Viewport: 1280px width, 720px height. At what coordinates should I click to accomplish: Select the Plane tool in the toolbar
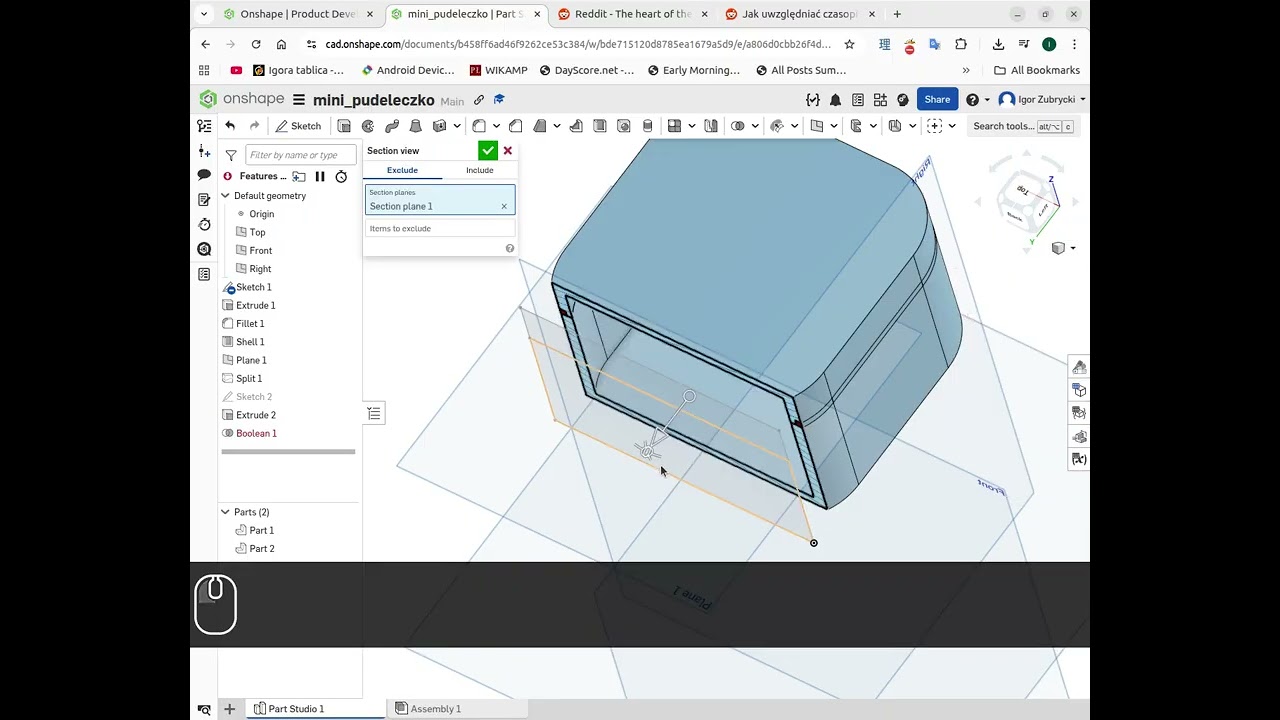click(817, 126)
